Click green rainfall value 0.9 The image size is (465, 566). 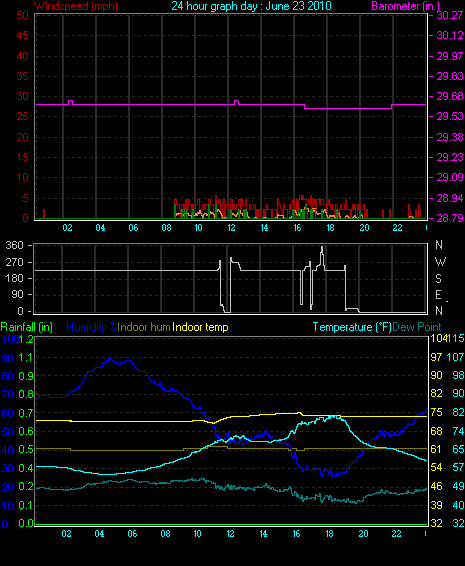point(25,376)
